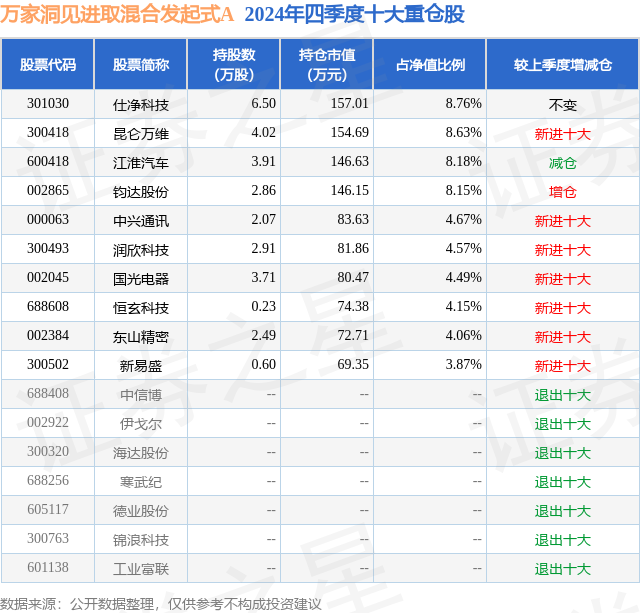Select stock code 002865
This screenshot has height=613, width=640.
[x=48, y=191]
